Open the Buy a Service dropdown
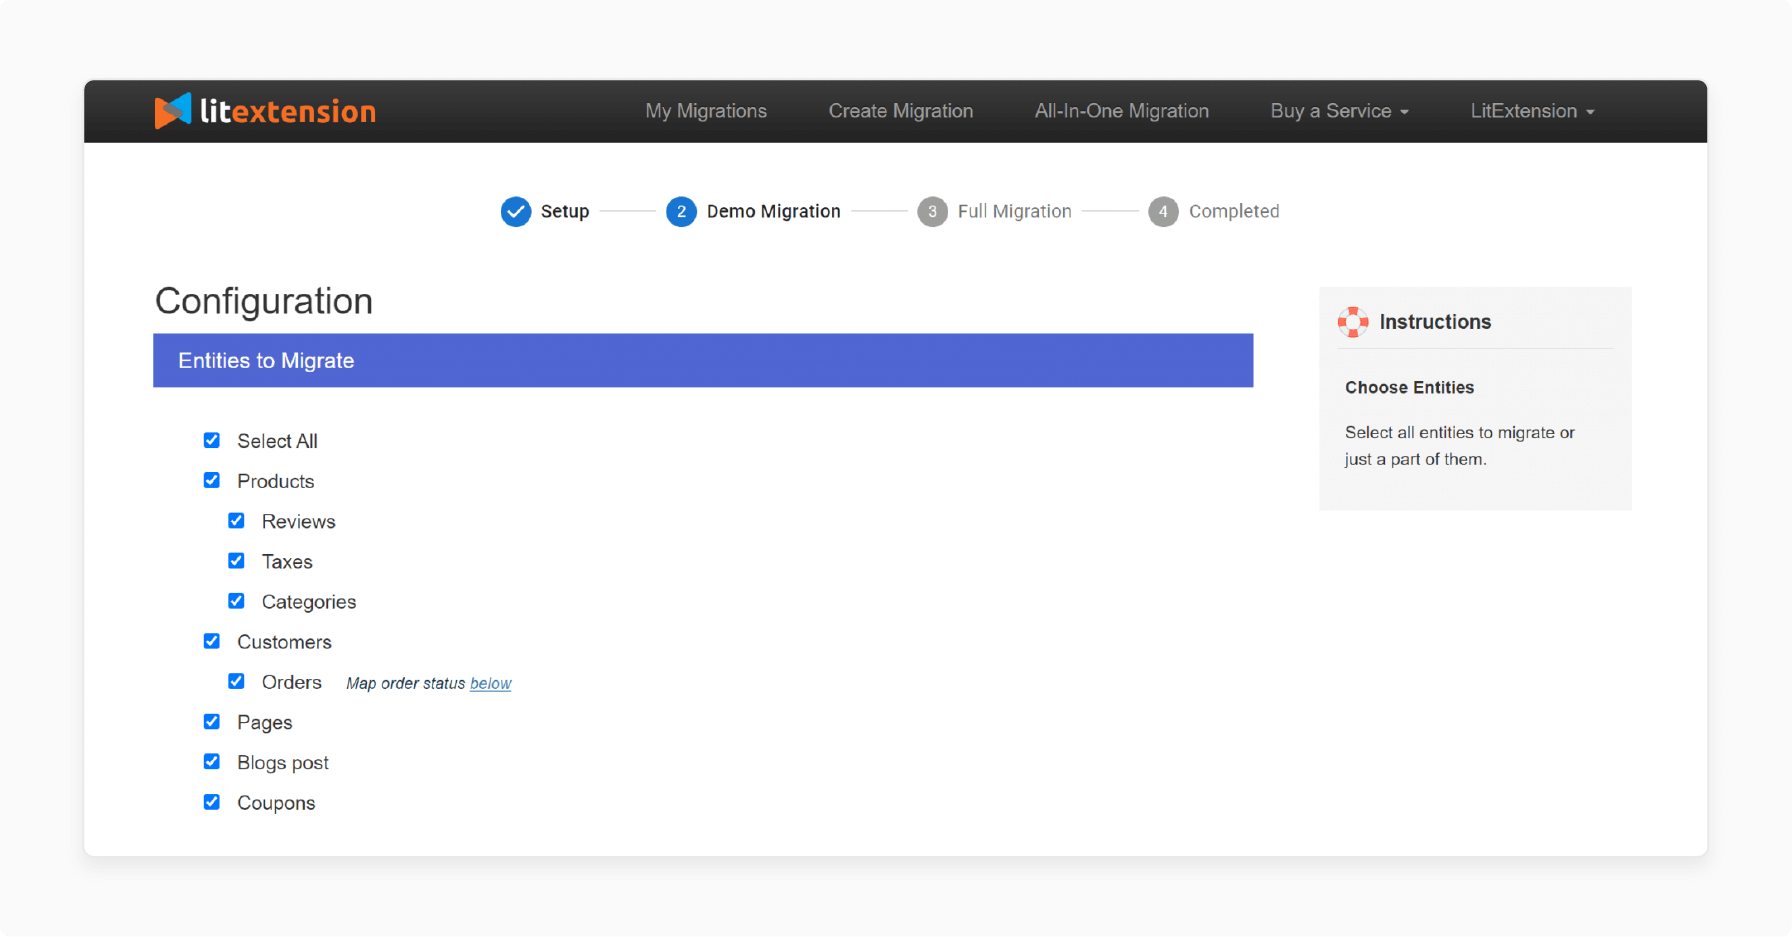This screenshot has width=1792, height=937. pyautogui.click(x=1339, y=111)
